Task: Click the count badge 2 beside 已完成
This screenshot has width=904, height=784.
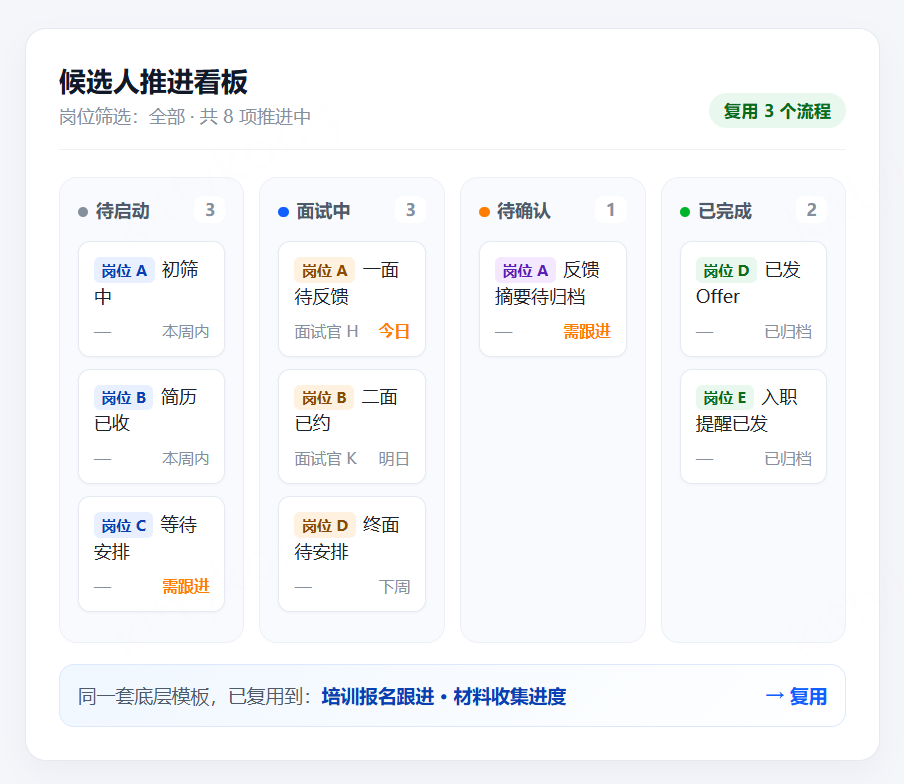Action: 811,210
